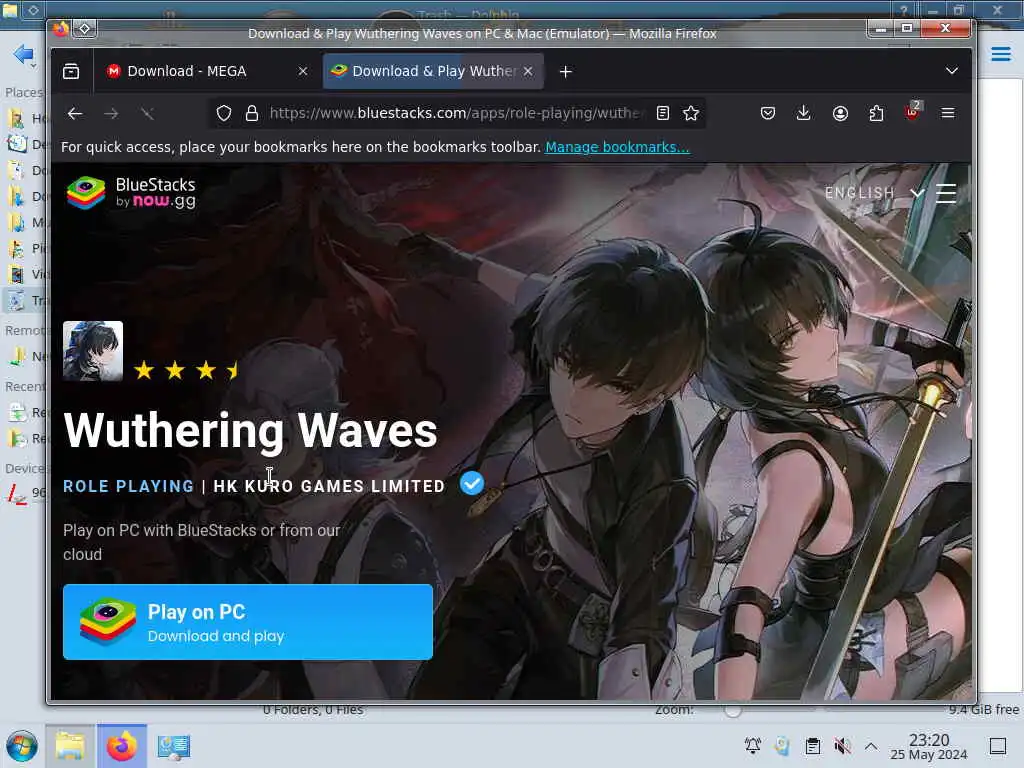Open Firefox View icon left of tabs

[71, 71]
